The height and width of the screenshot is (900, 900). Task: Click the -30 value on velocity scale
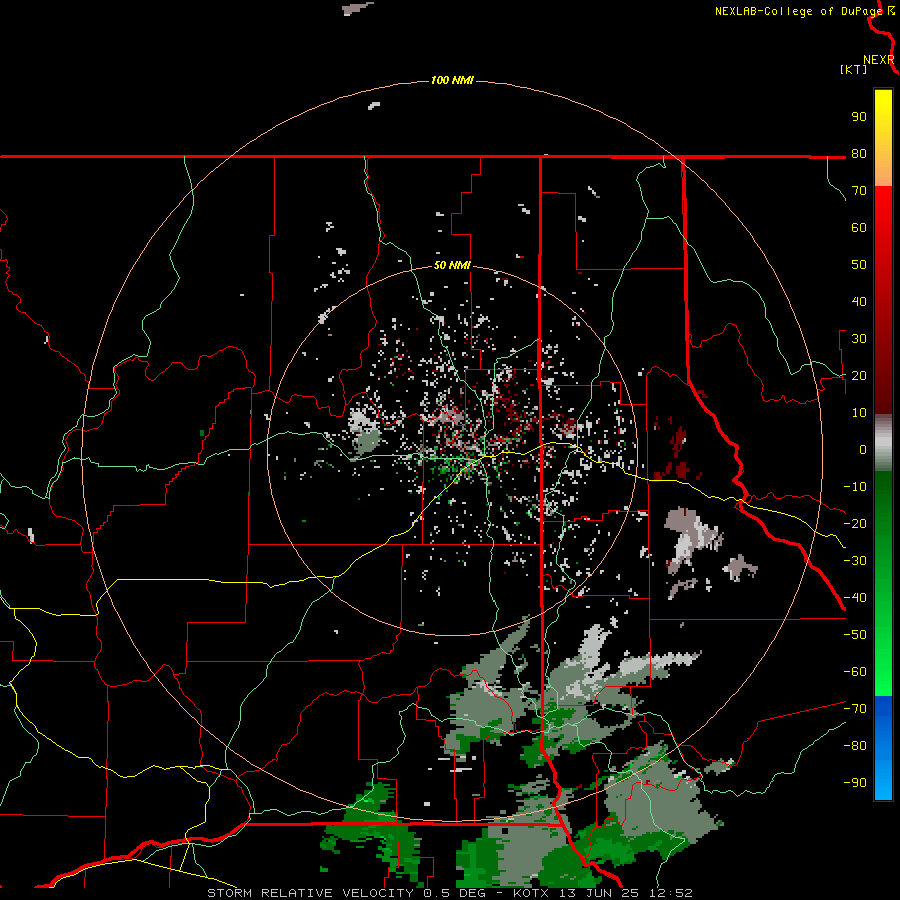pos(855,561)
